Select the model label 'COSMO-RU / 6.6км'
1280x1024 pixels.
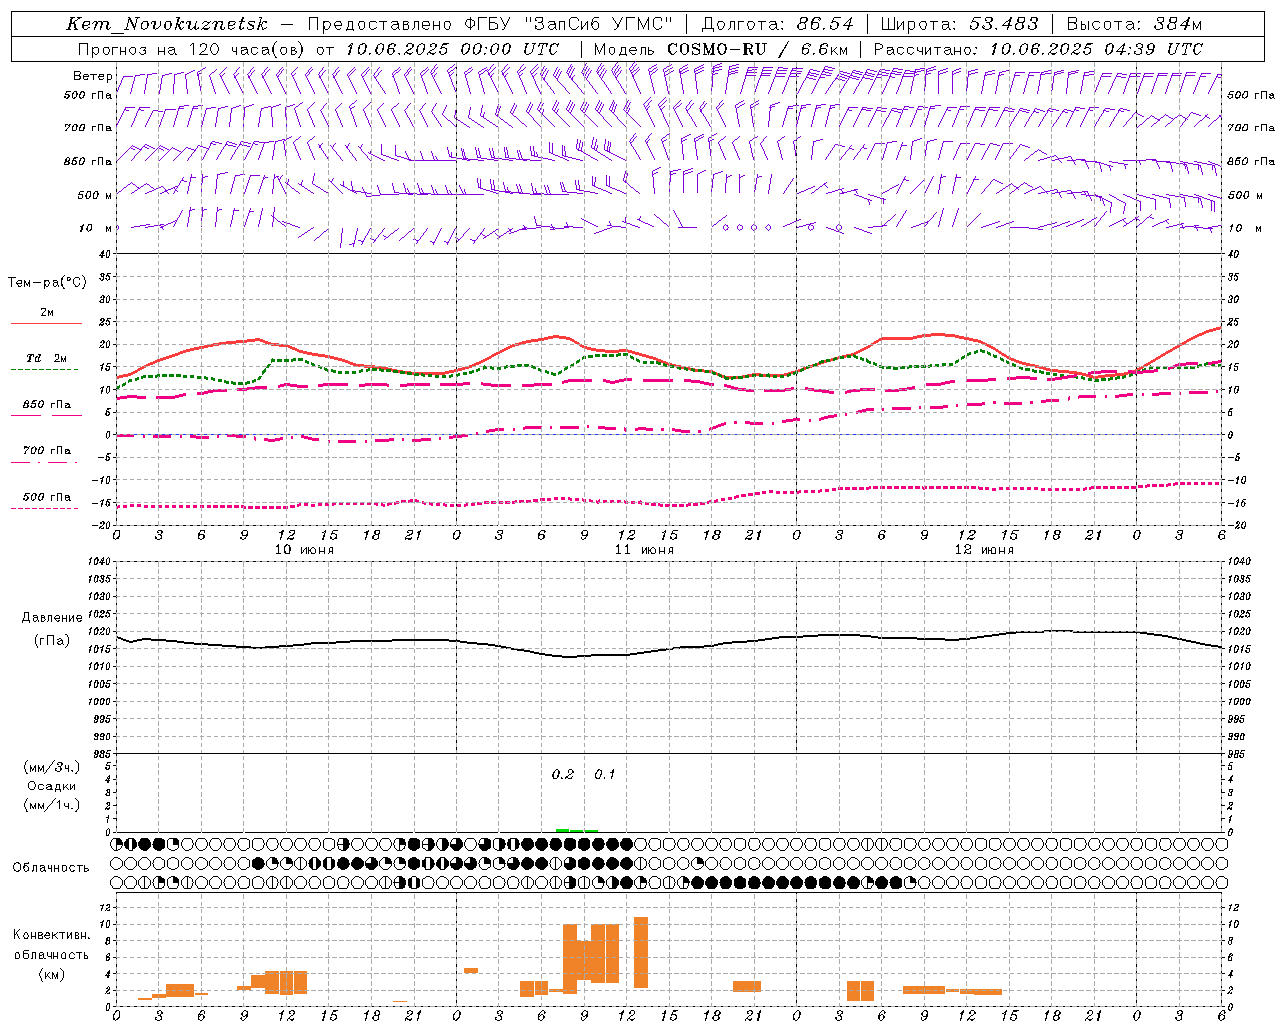tap(758, 49)
